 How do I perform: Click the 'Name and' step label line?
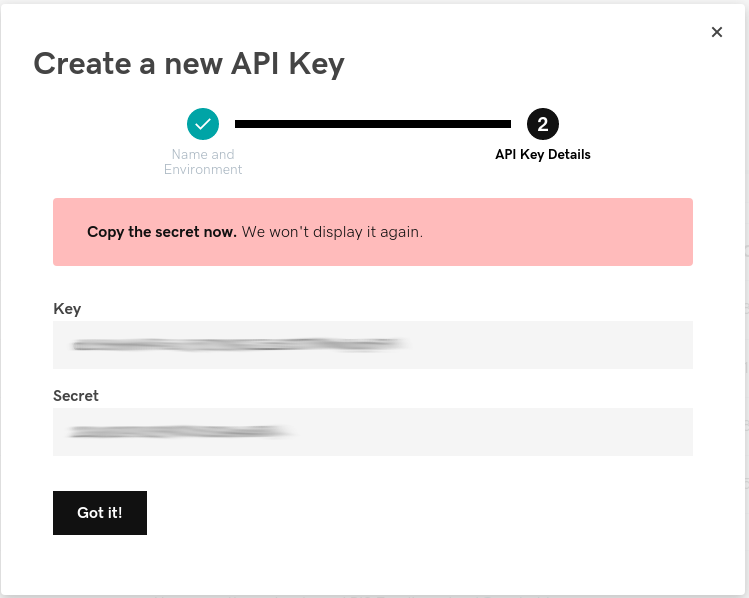tap(203, 155)
